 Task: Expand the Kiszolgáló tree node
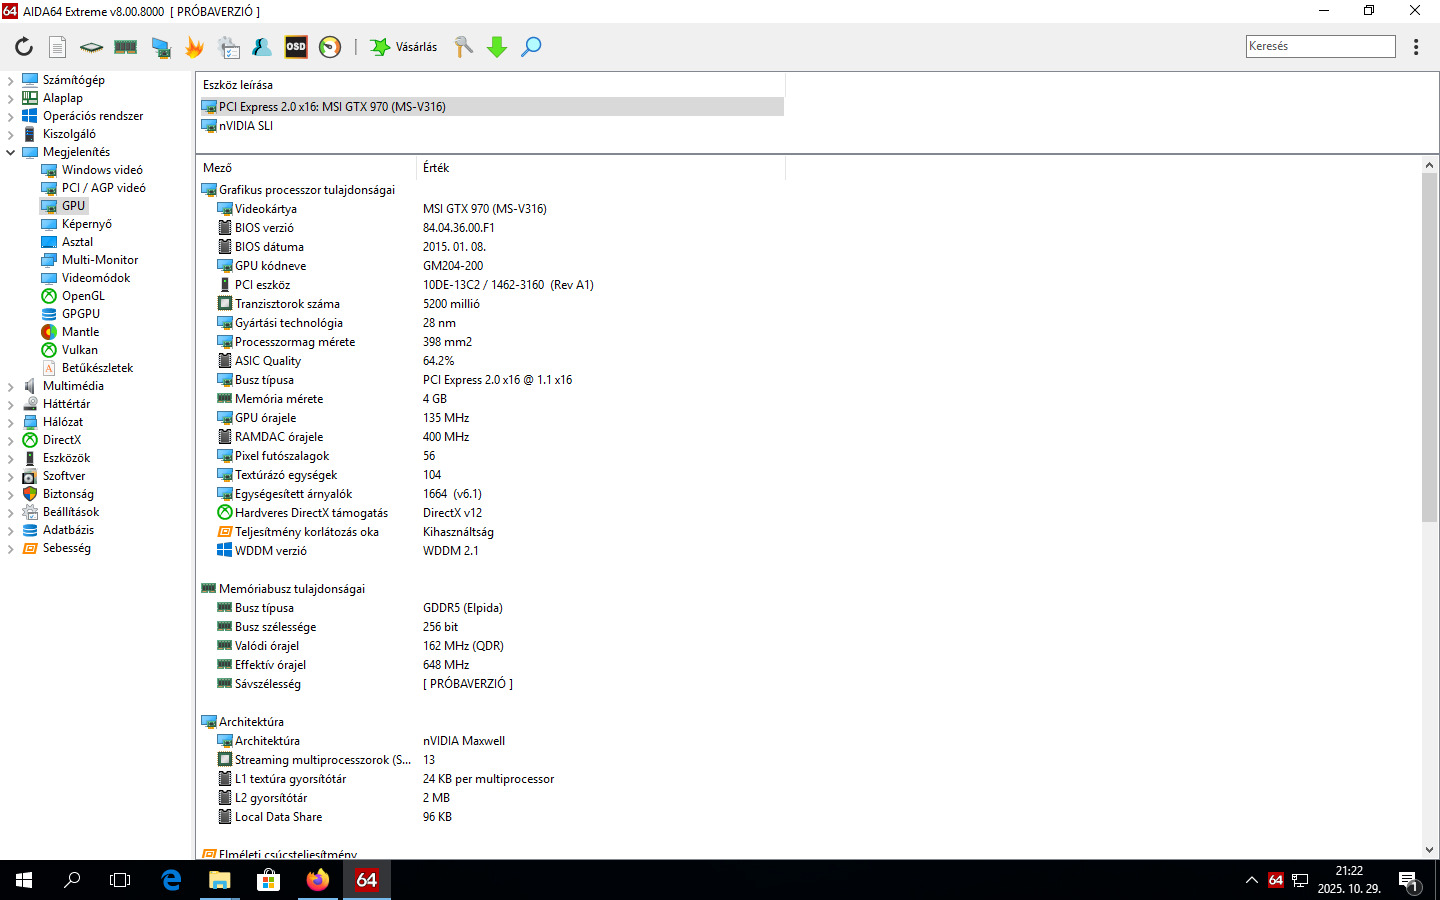tap(11, 134)
